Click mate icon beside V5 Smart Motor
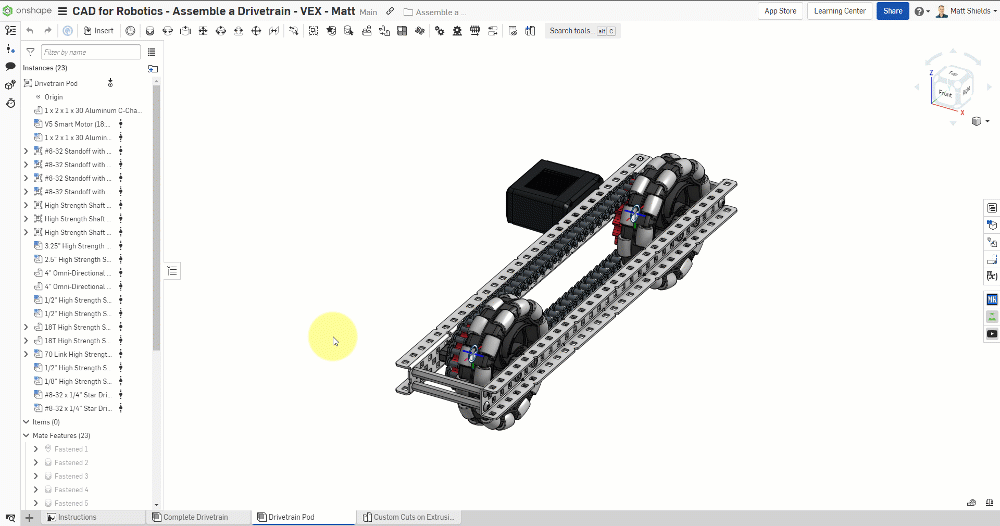The height and width of the screenshot is (526, 1000). pos(121,124)
